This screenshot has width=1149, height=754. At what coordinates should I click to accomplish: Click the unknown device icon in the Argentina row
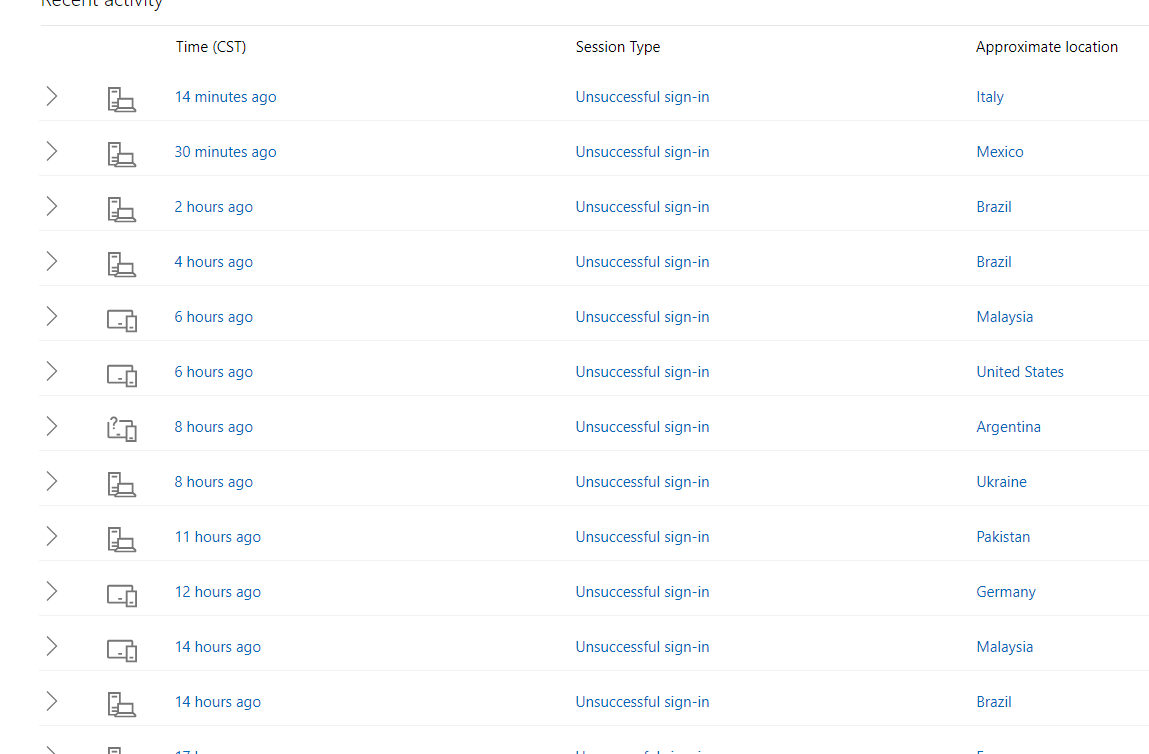121,428
